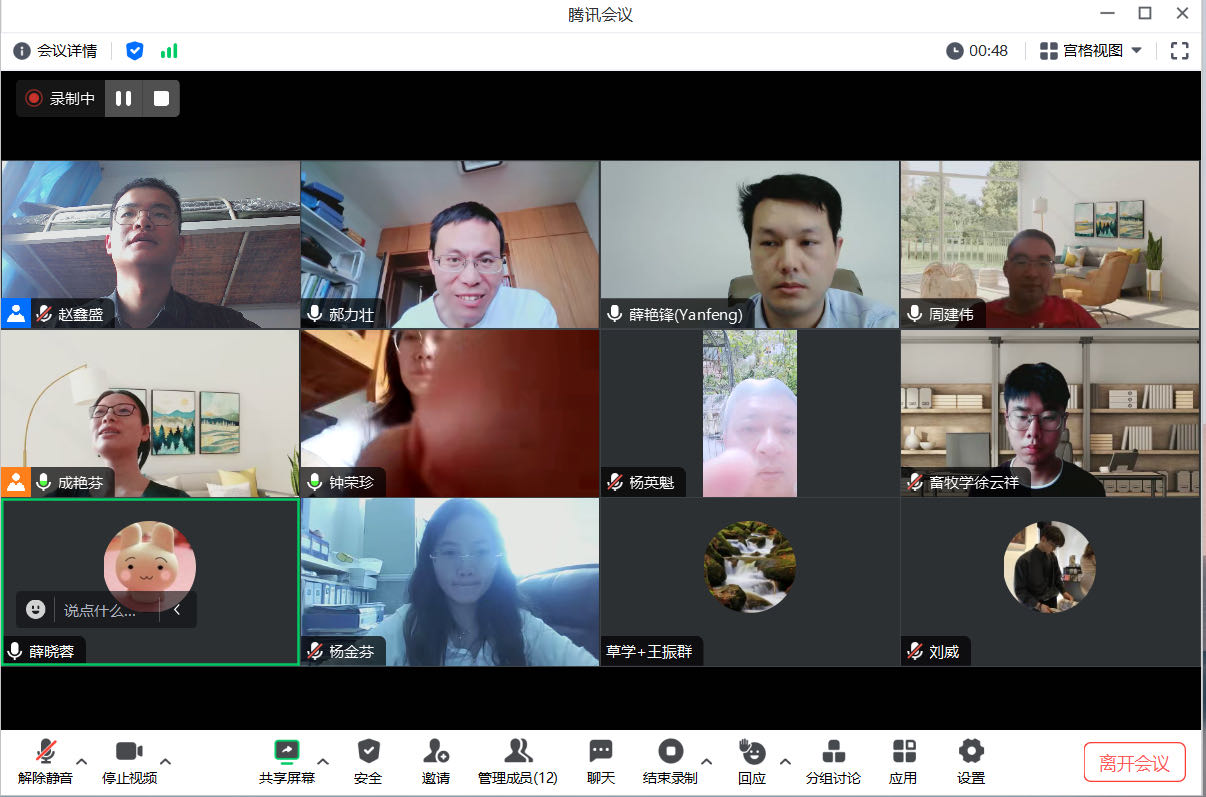
Task: Collapse the message box chevron
Action: 177,609
